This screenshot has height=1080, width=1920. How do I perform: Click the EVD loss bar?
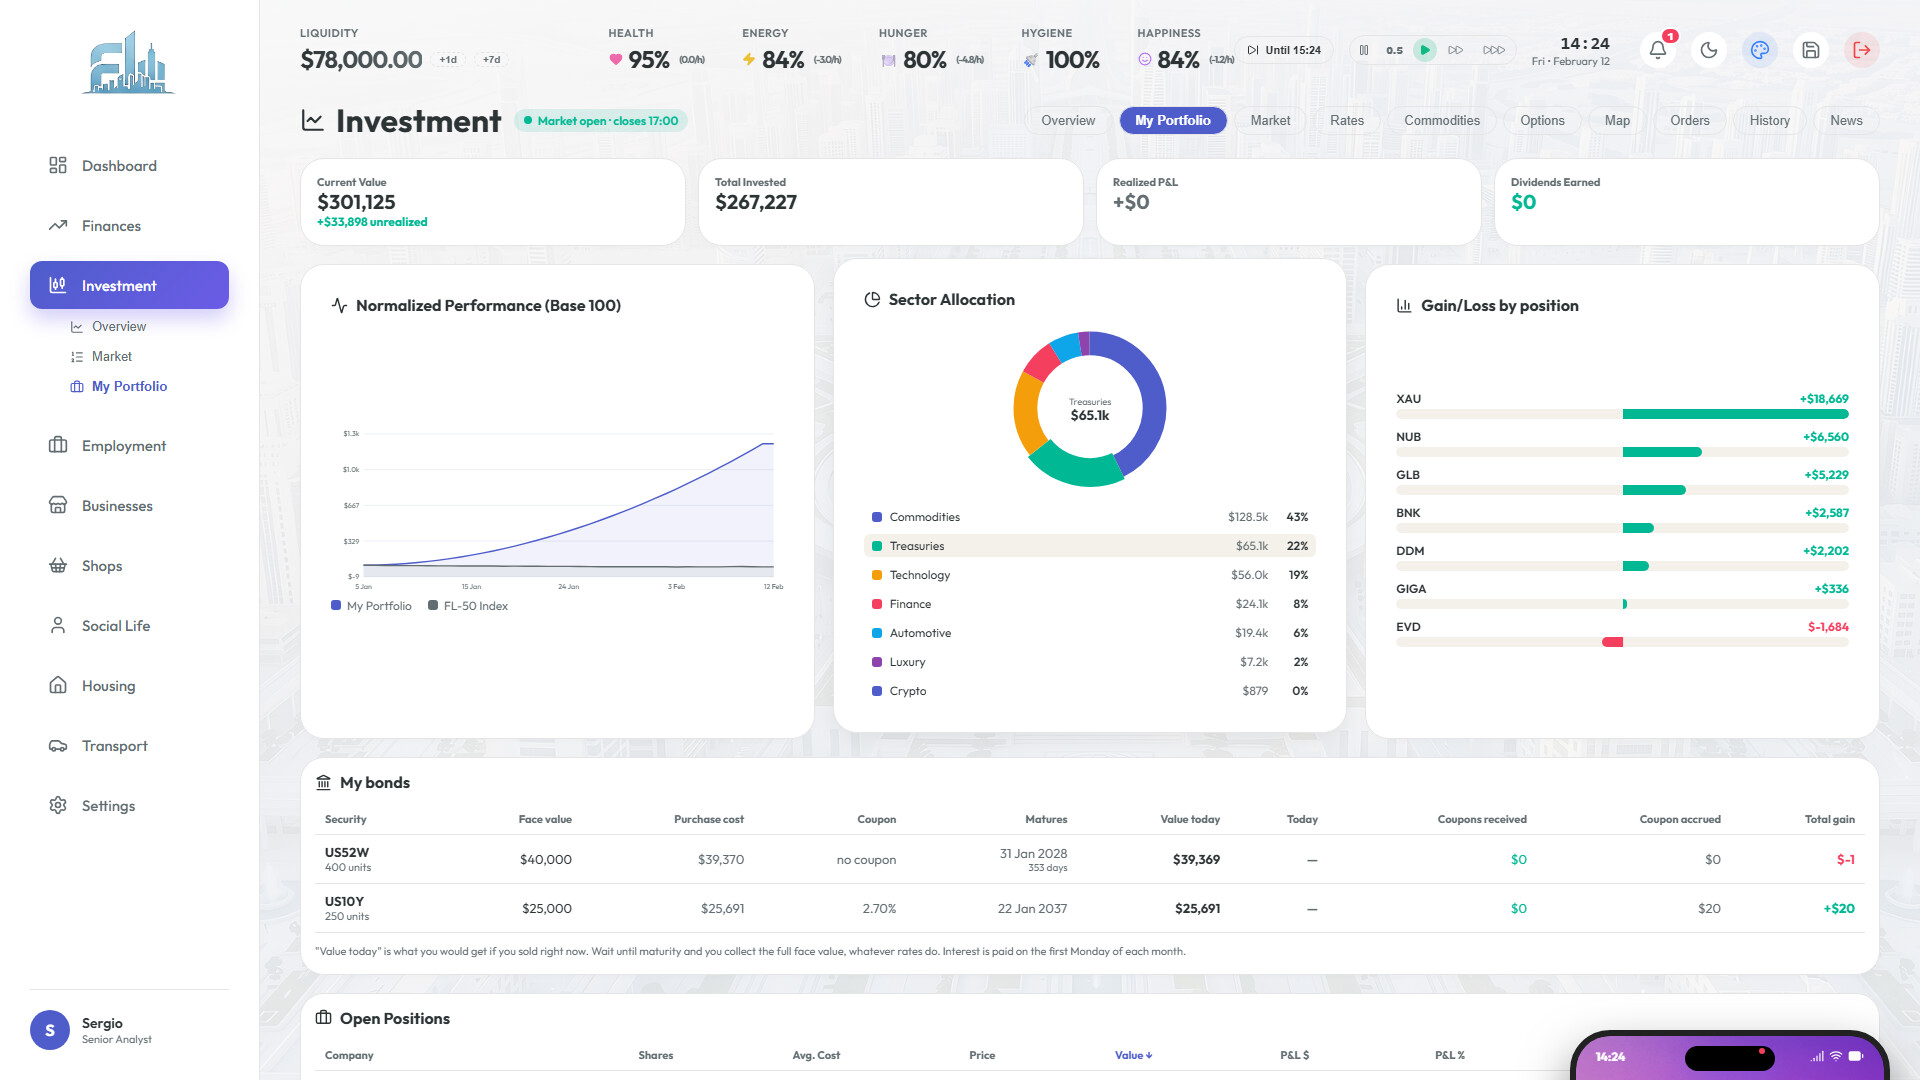(1612, 642)
